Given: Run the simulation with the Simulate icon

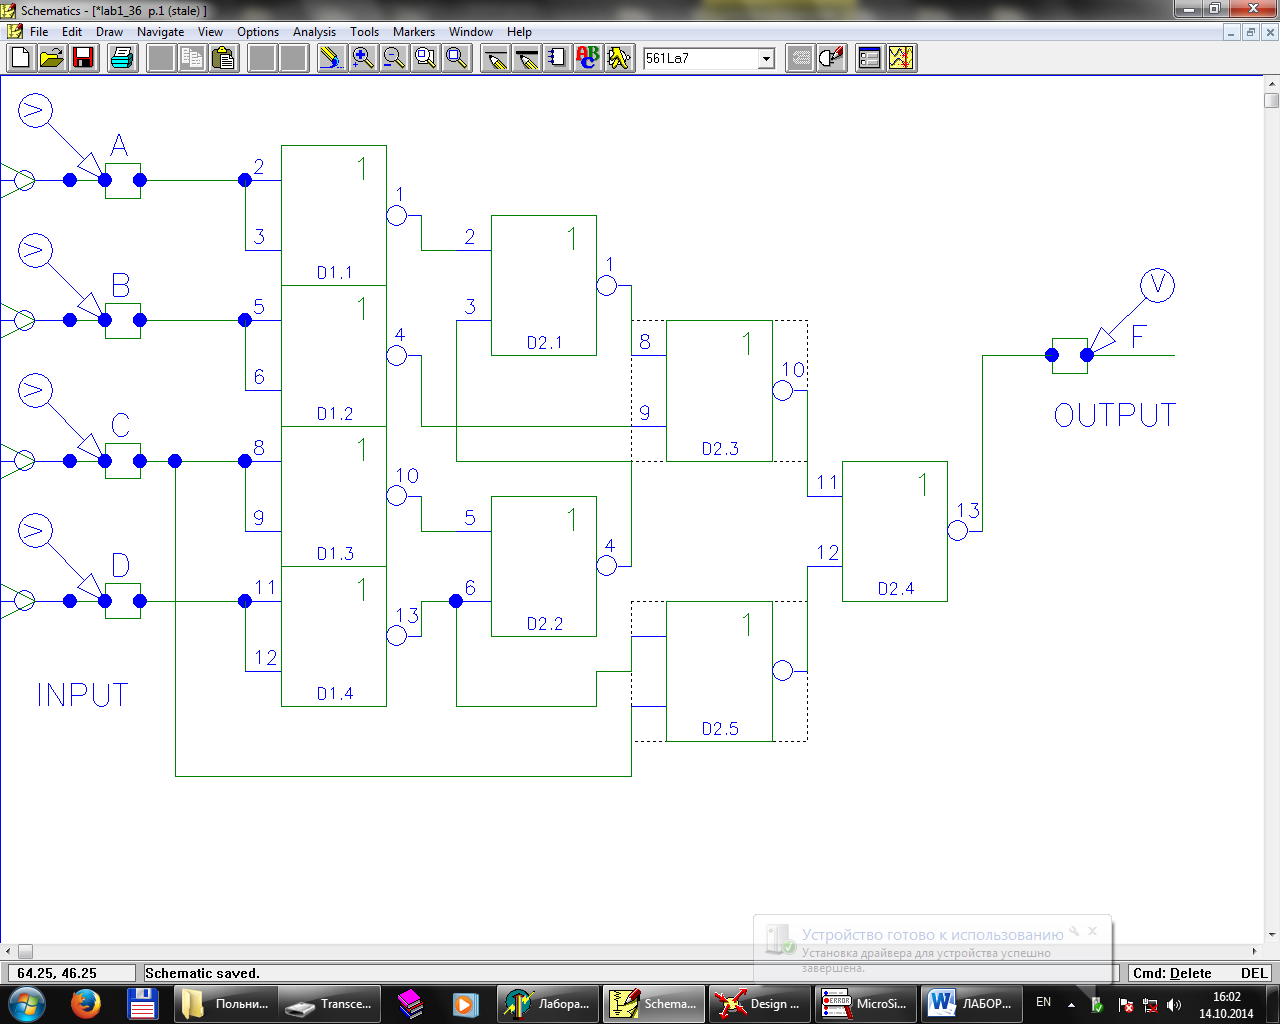Looking at the screenshot, I should pos(901,58).
